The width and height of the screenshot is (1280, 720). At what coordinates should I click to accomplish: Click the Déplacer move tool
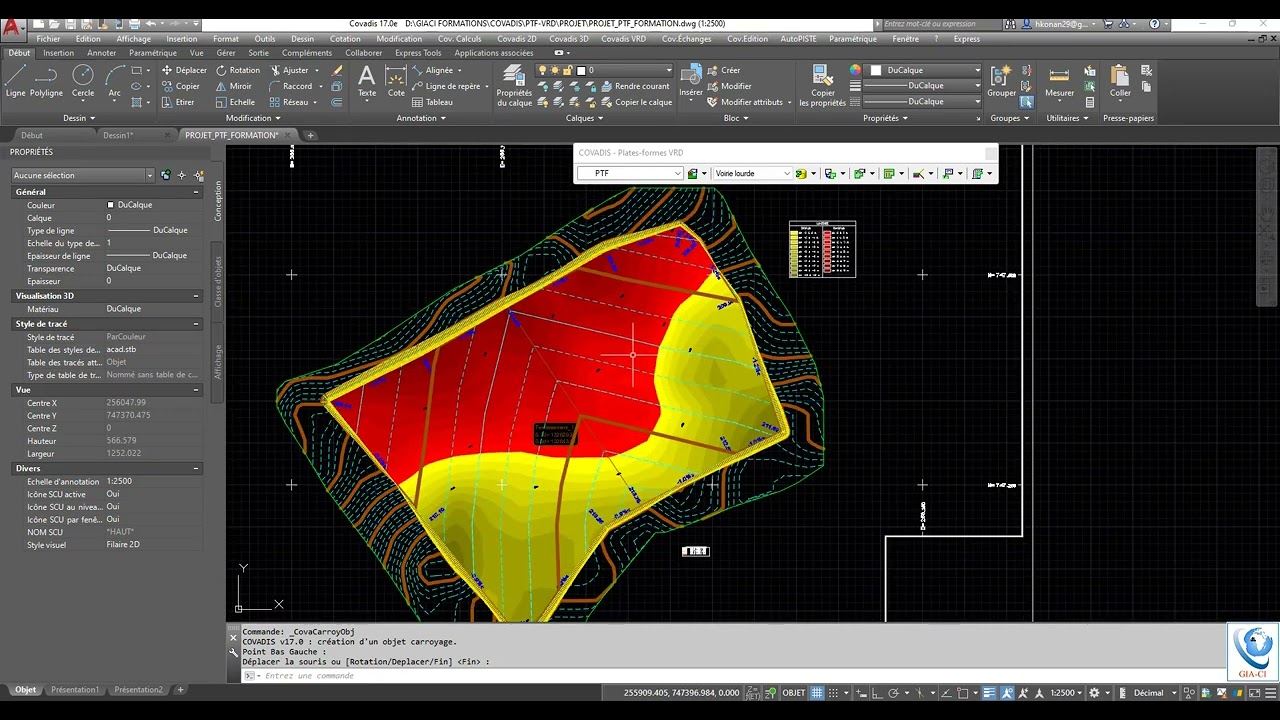tap(183, 70)
